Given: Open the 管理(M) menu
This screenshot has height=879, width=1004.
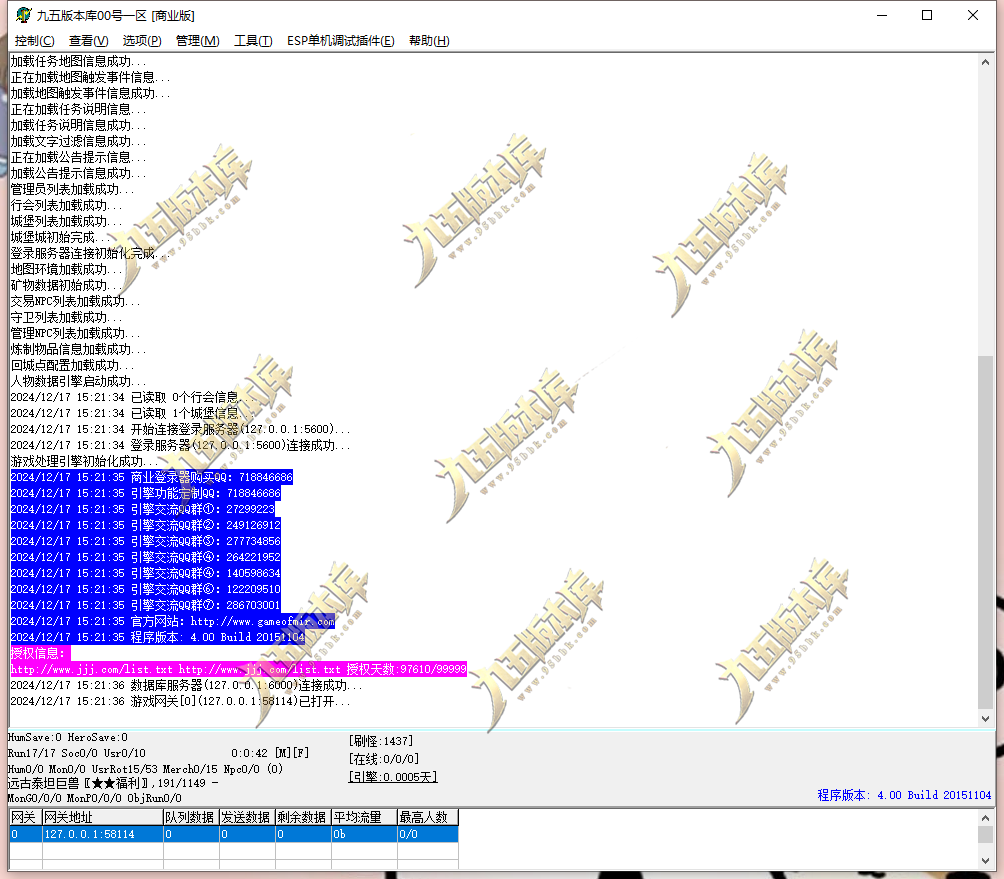Looking at the screenshot, I should 197,41.
